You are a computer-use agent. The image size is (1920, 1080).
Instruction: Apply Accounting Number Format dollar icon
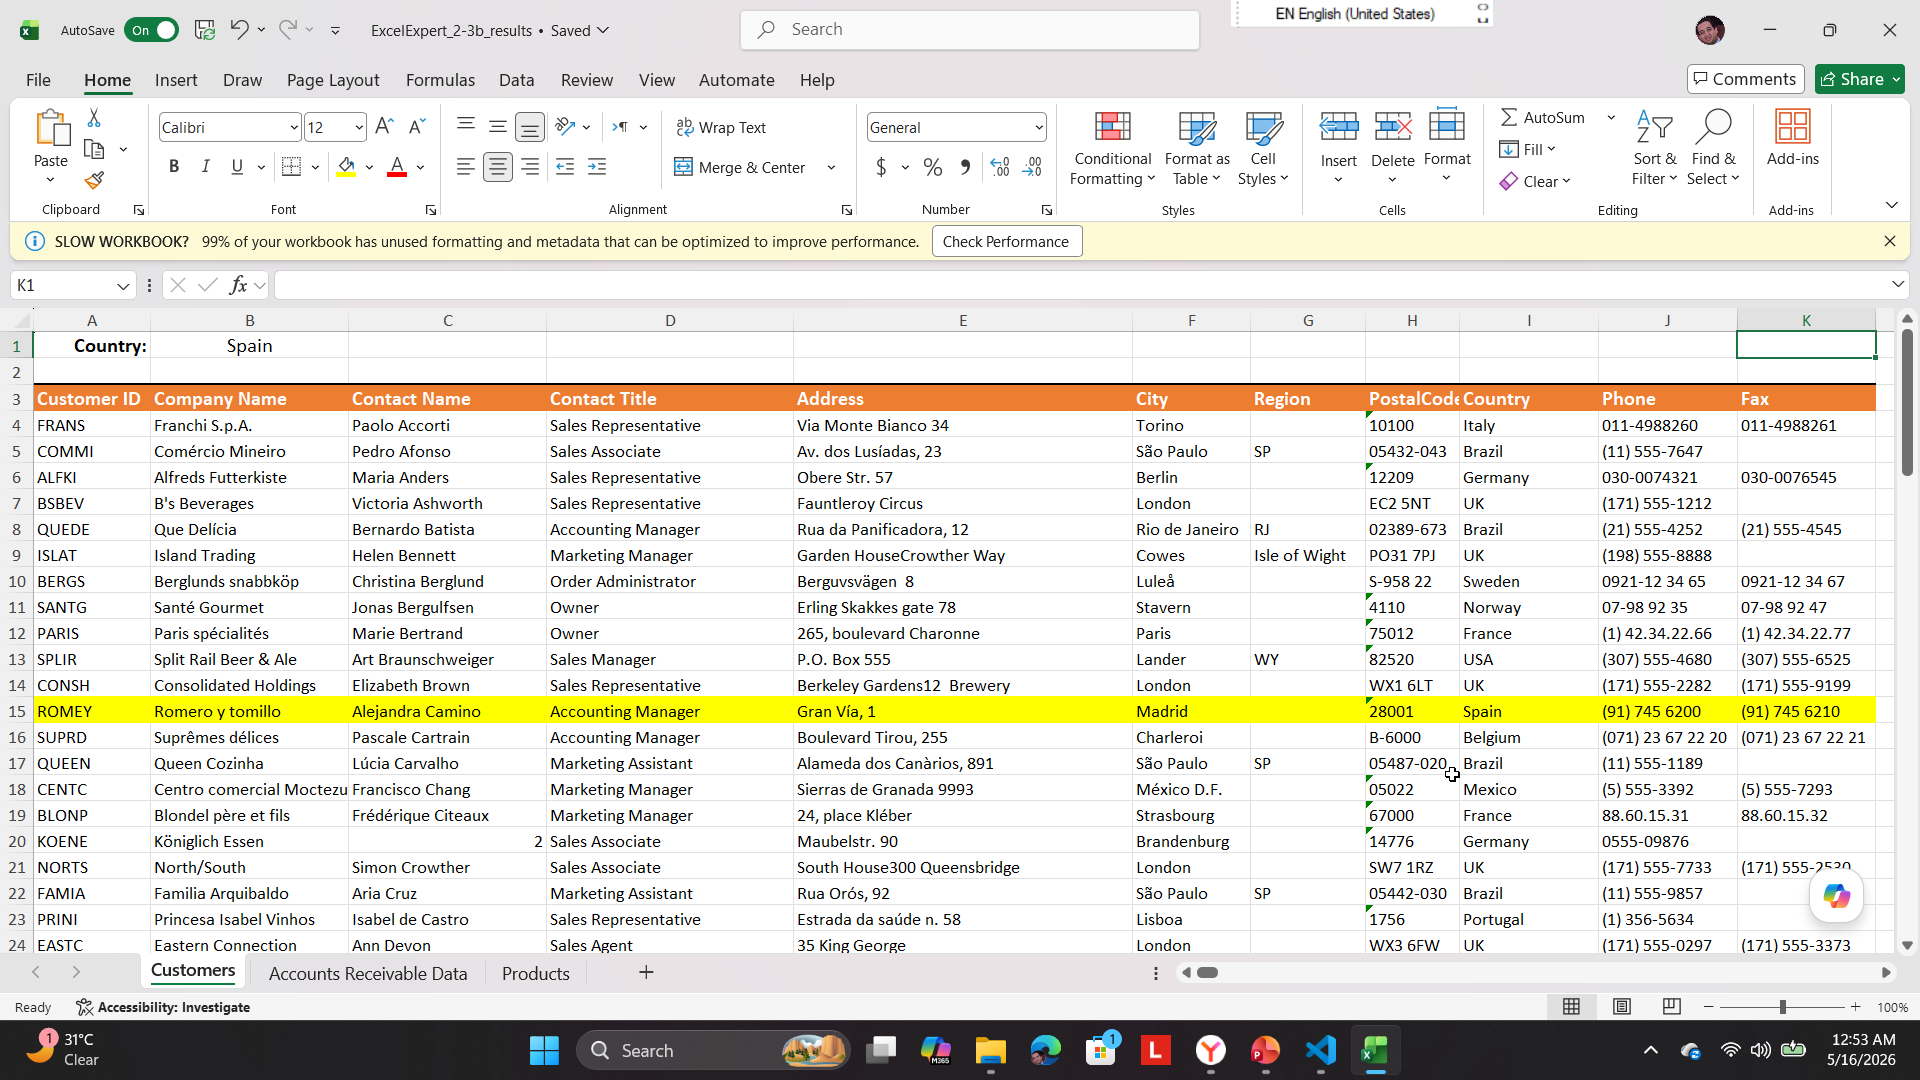click(x=881, y=167)
